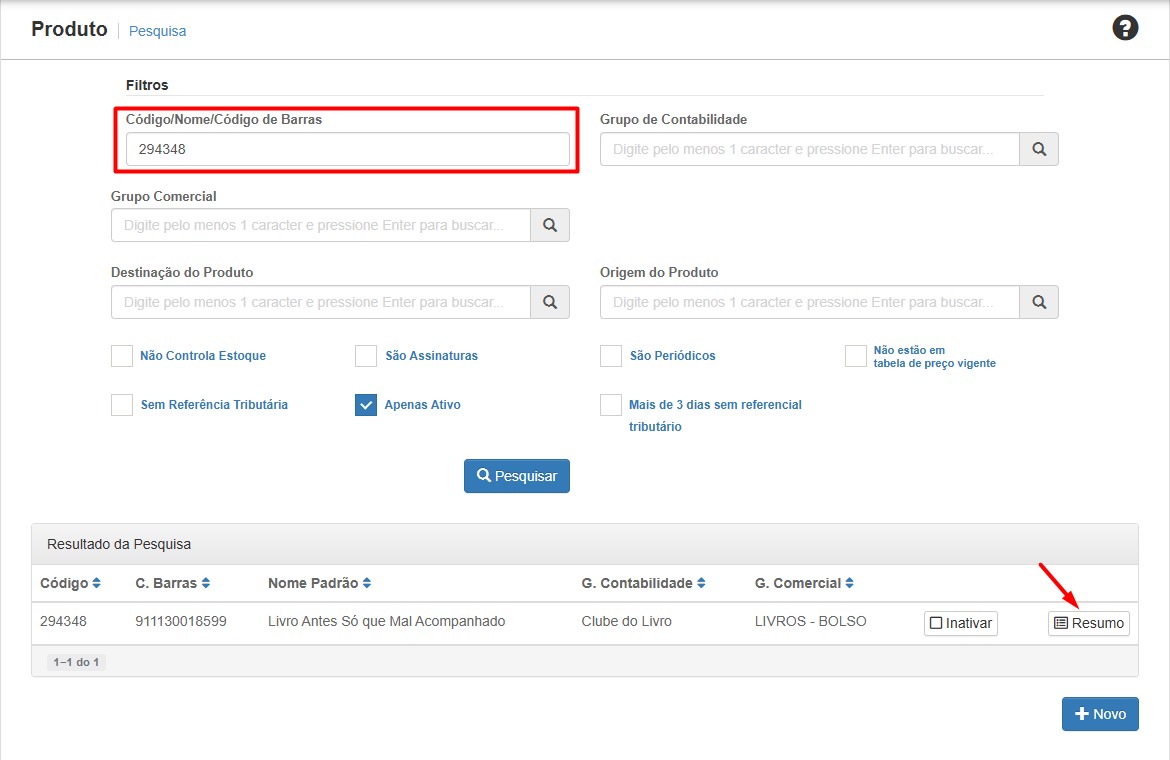Tick the São Periódicos checkbox
The image size is (1170, 760).
coord(611,356)
